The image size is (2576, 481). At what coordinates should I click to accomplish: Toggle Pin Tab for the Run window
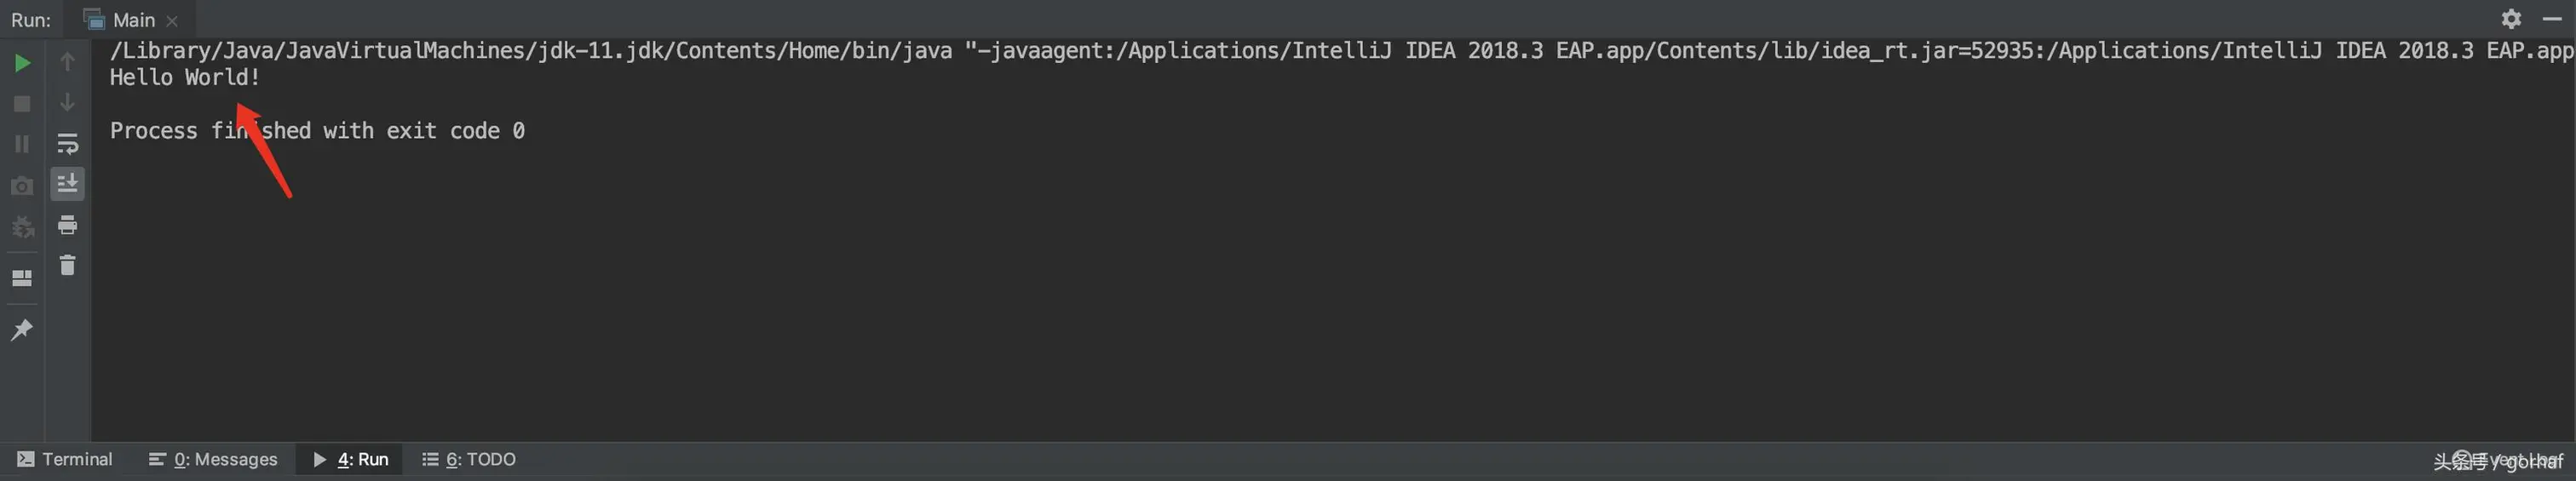(22, 329)
